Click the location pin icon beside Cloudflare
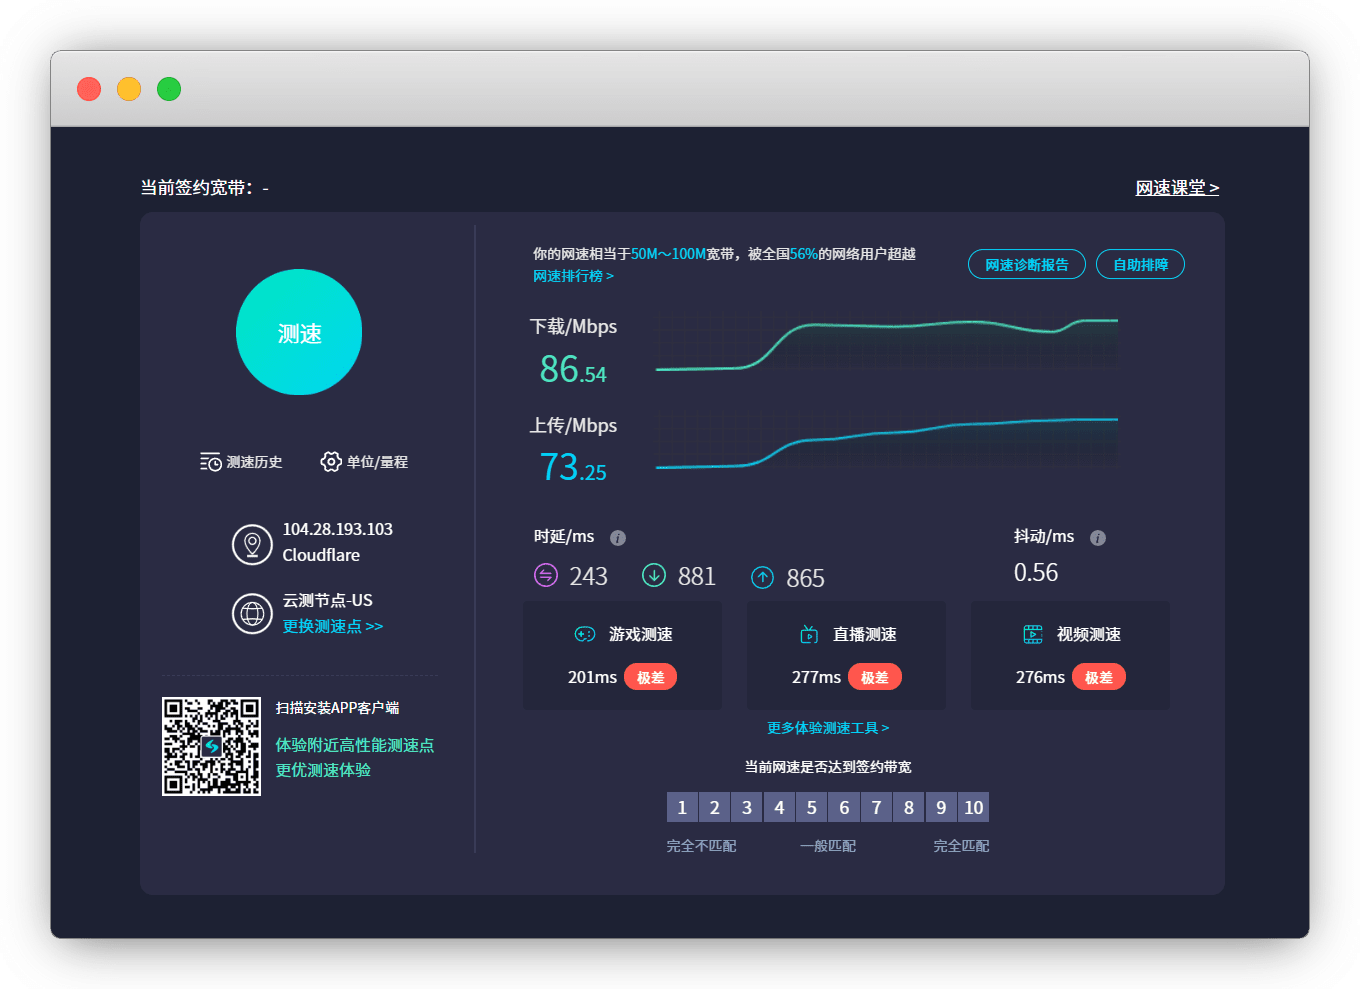This screenshot has height=989, width=1360. click(252, 544)
